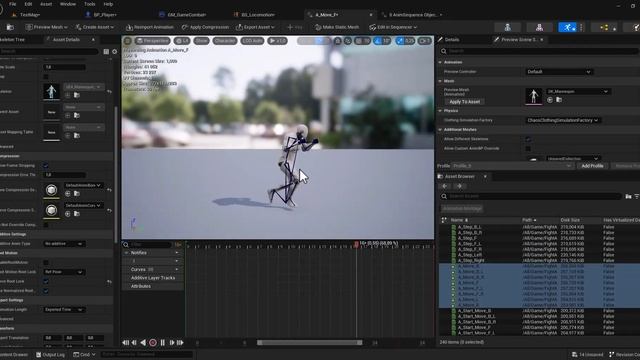Image resolution: width=640 pixels, height=360 pixels.
Task: Open the Animation Length dropdown
Action: pyautogui.click(x=64, y=310)
